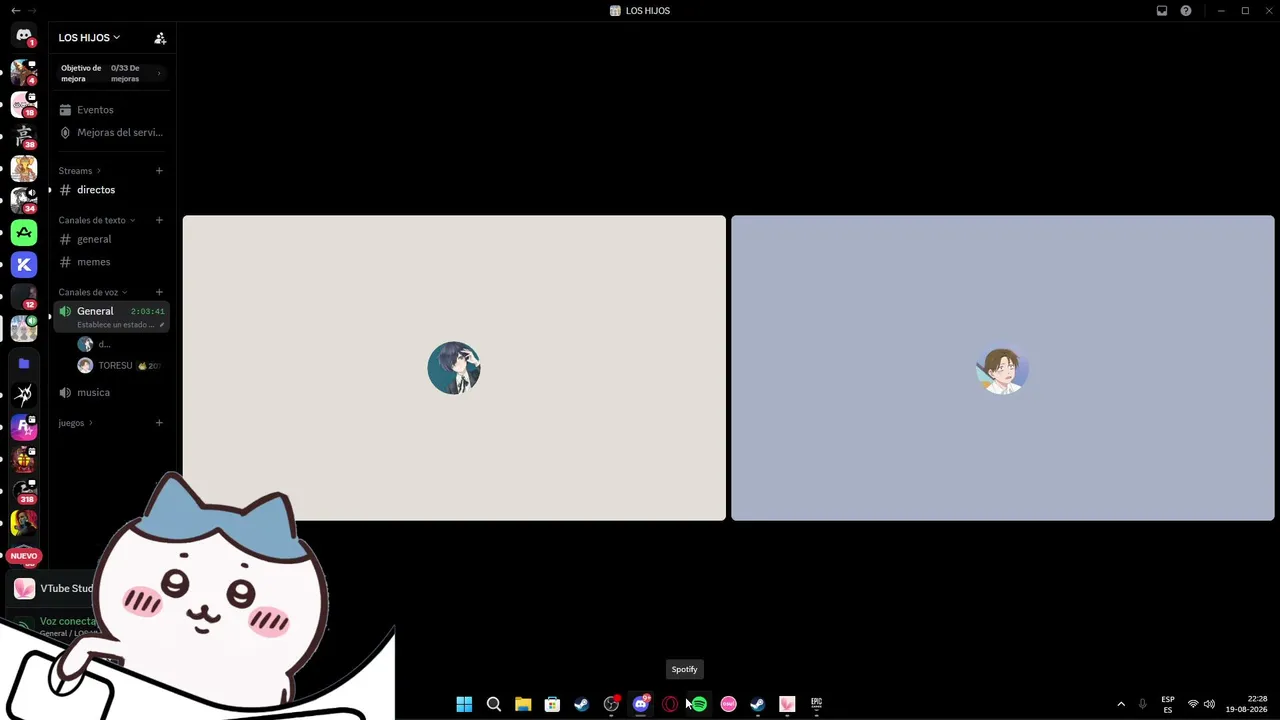The height and width of the screenshot is (720, 1280).
Task: Open File Explorer from taskbar
Action: [523, 704]
